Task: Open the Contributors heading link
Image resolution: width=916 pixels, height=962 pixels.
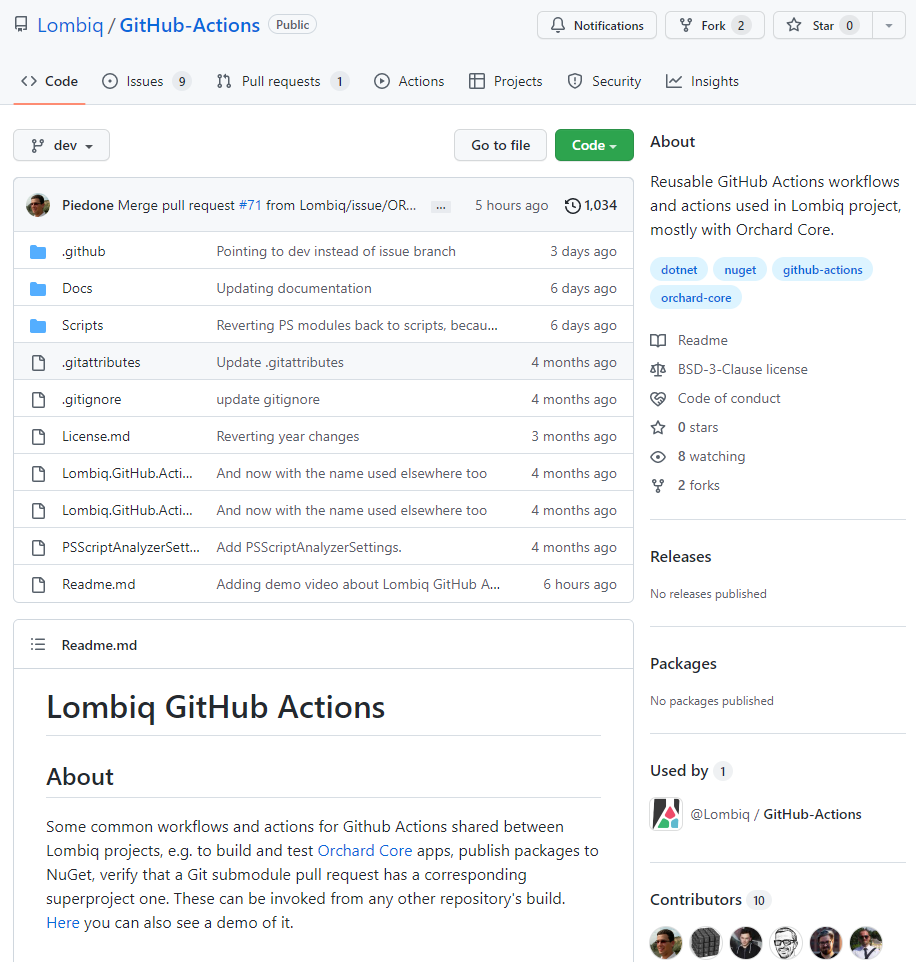Action: (710, 899)
